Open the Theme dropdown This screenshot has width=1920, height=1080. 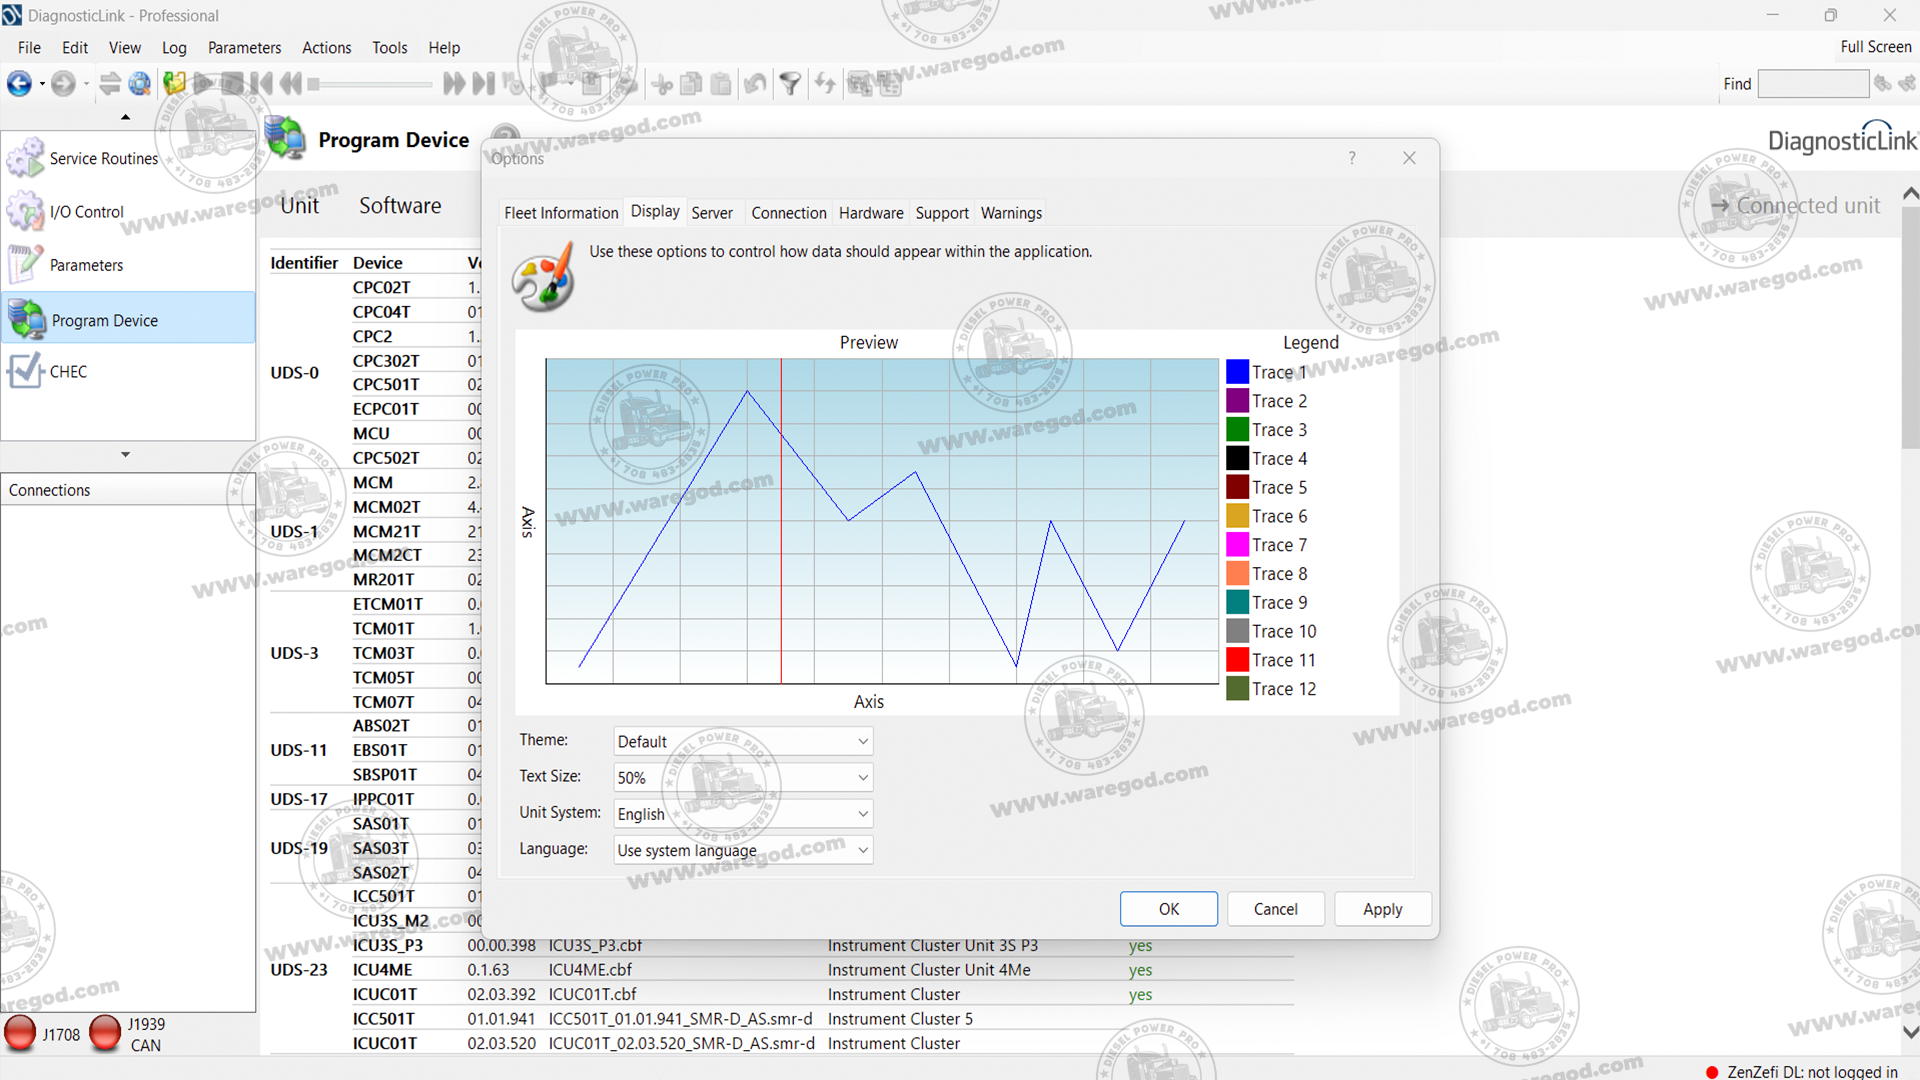tap(743, 741)
